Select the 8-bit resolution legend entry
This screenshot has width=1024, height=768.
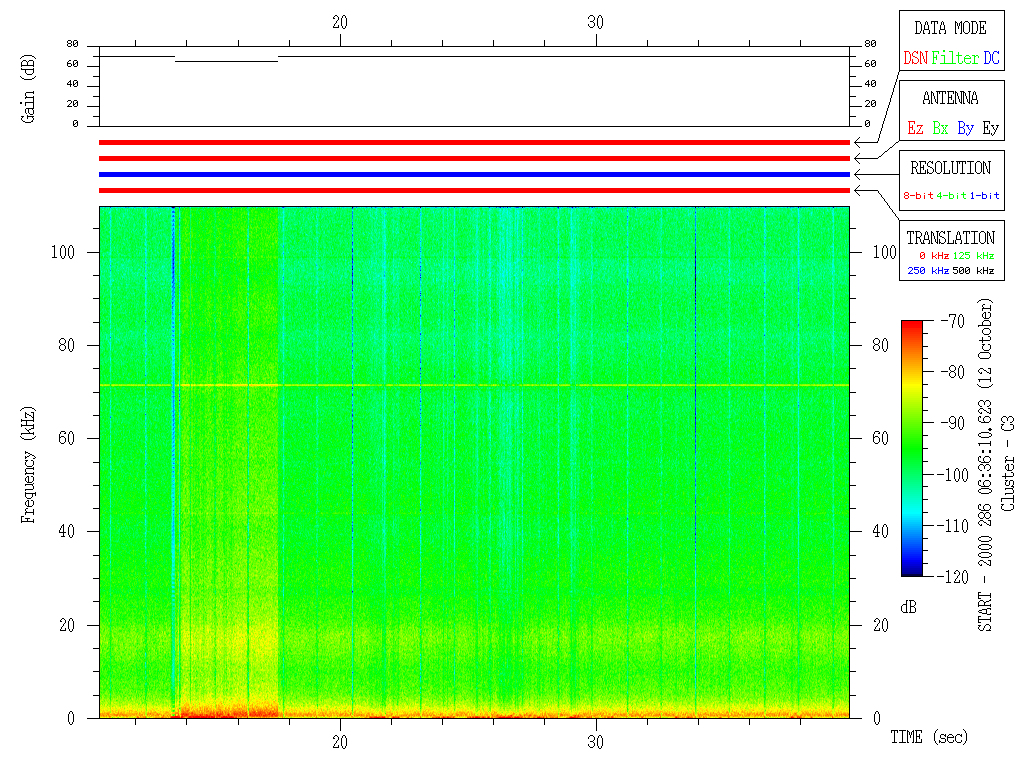pos(918,196)
